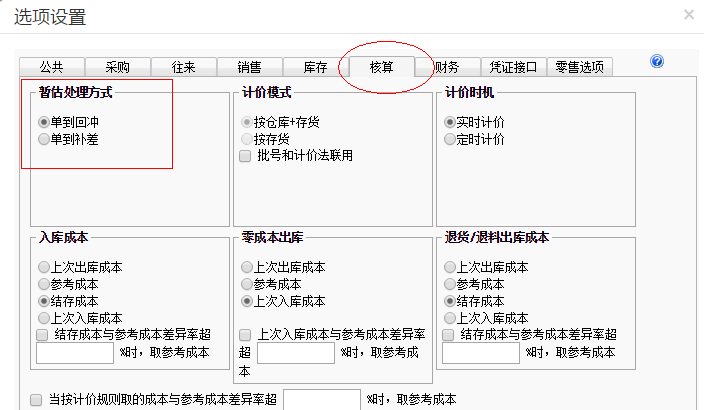Choose 上次入库成本 under 退货/退料出库成本

tap(450, 318)
